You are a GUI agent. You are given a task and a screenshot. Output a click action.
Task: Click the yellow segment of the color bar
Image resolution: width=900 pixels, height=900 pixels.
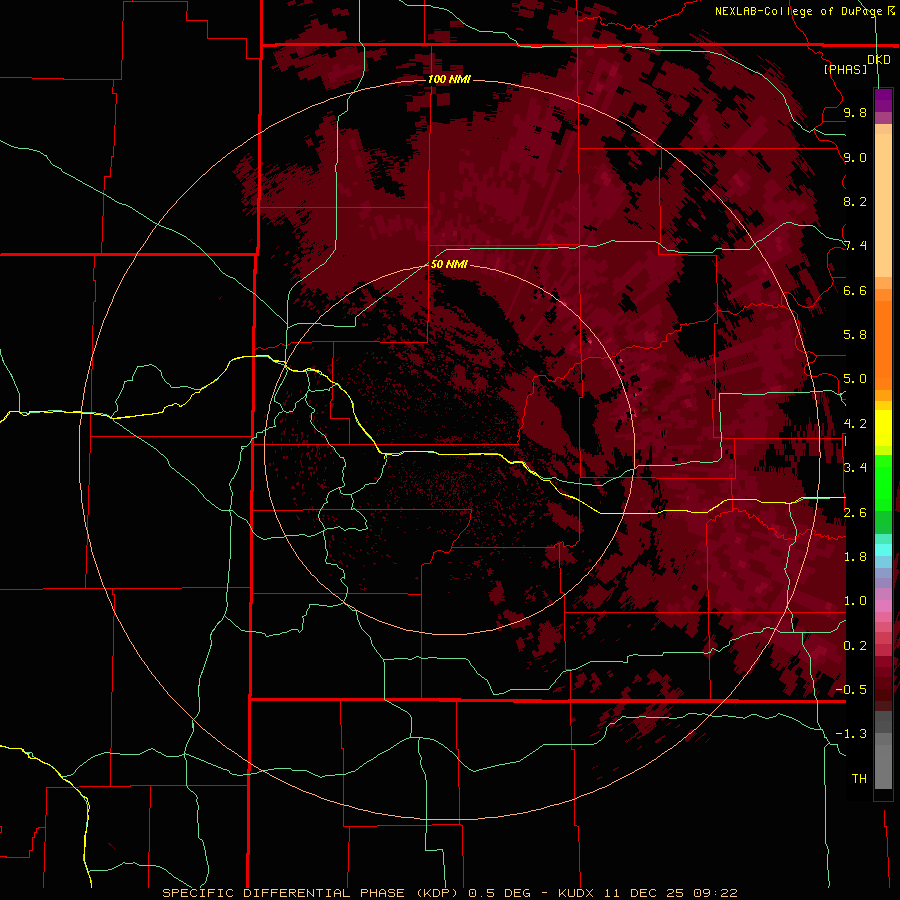click(883, 428)
